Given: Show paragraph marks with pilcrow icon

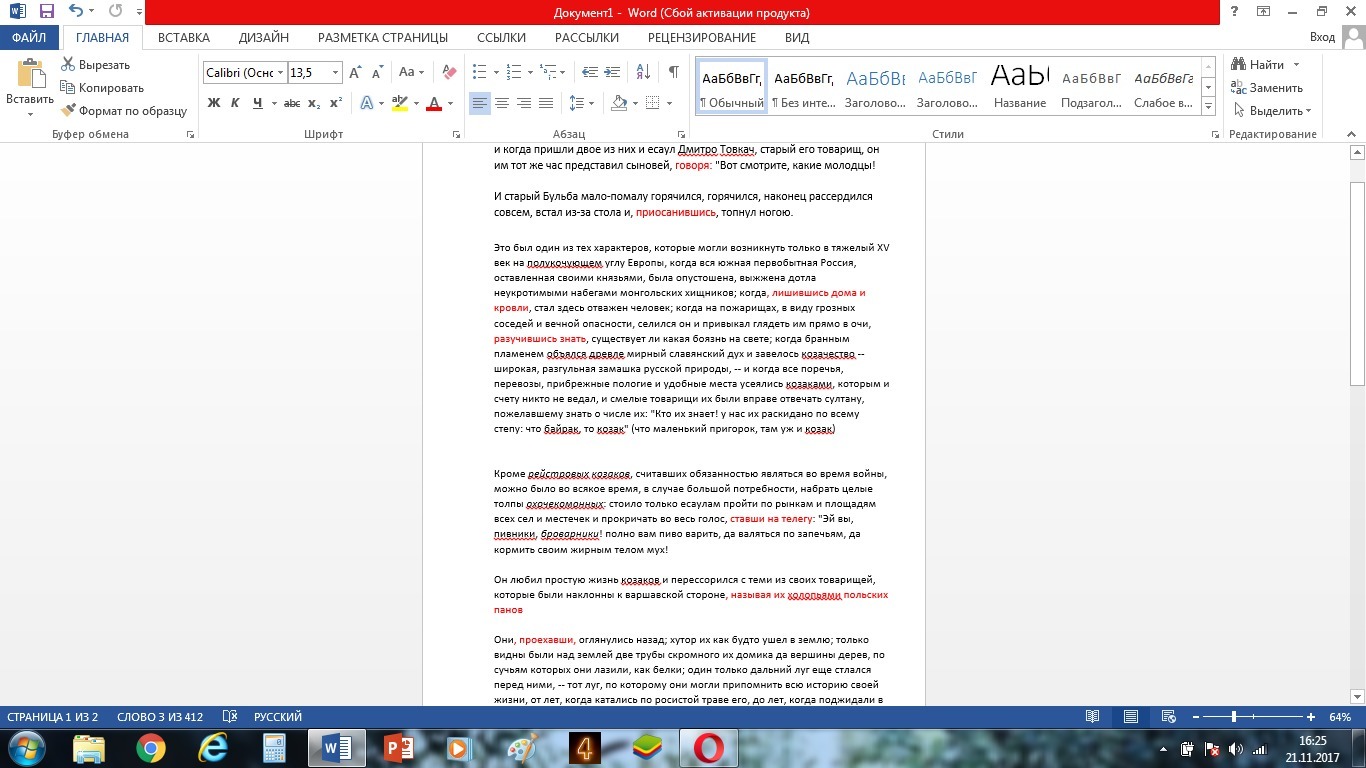Looking at the screenshot, I should 673,72.
